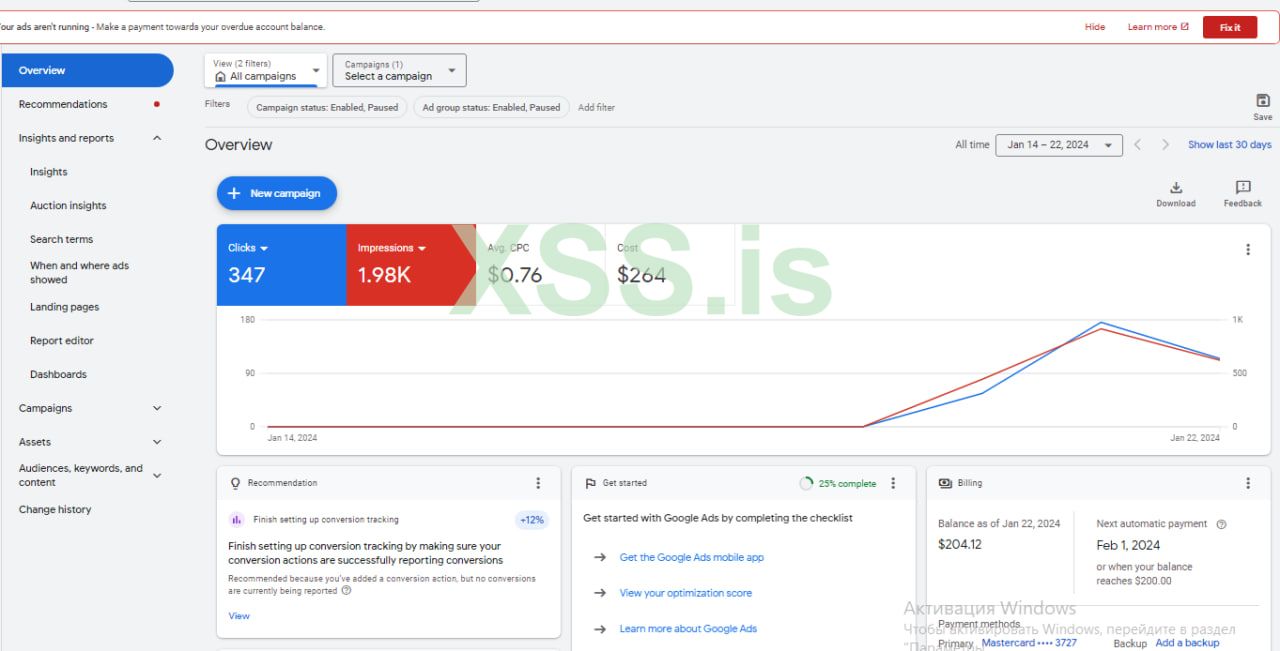Click the New campaign button
Image resolution: width=1280 pixels, height=651 pixels.
277,193
